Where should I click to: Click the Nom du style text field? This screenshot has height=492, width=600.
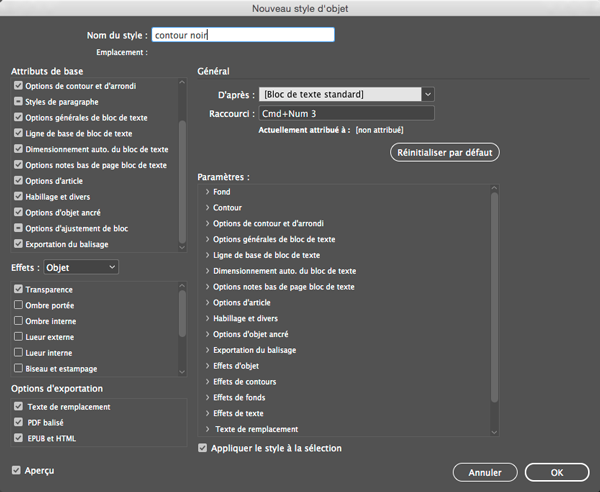point(242,35)
